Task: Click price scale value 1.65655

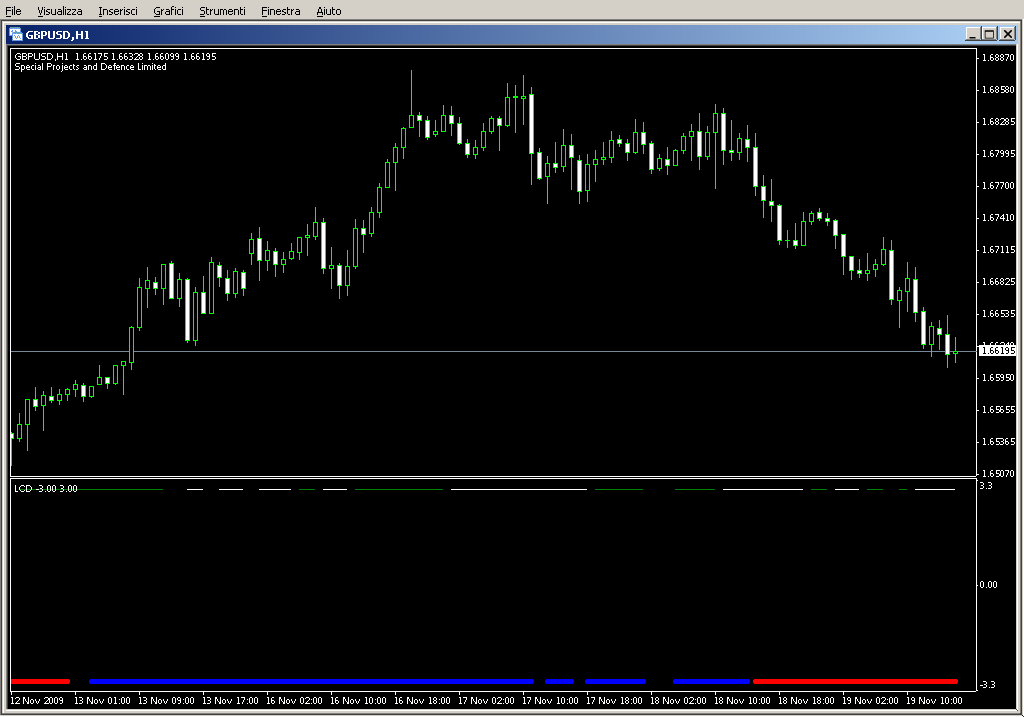Action: [999, 409]
